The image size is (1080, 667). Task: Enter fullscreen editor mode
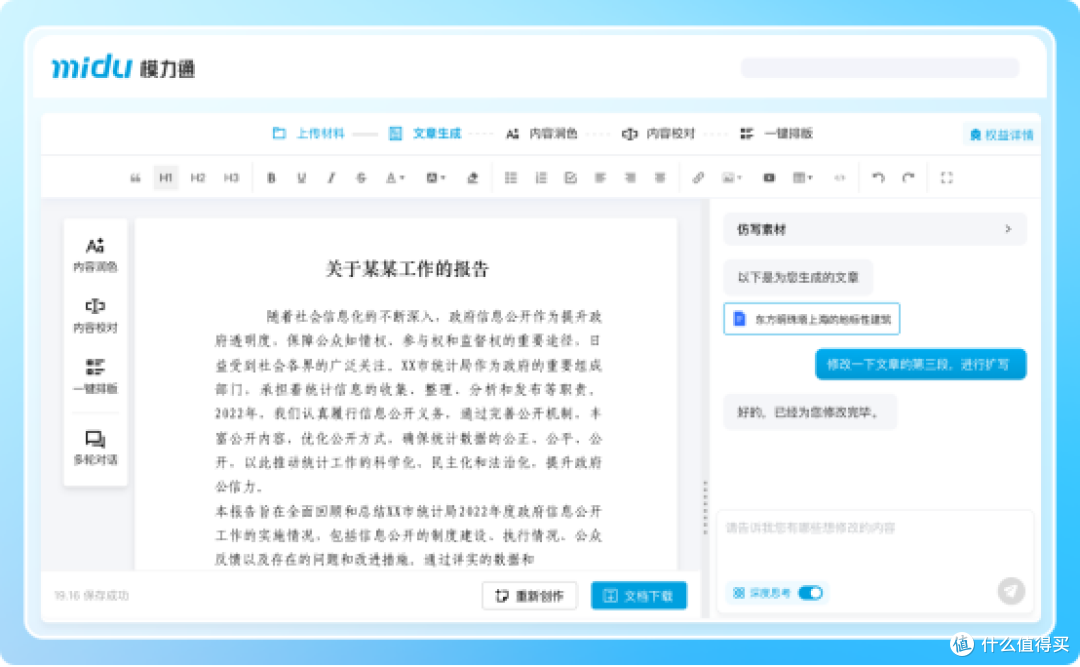(x=946, y=178)
